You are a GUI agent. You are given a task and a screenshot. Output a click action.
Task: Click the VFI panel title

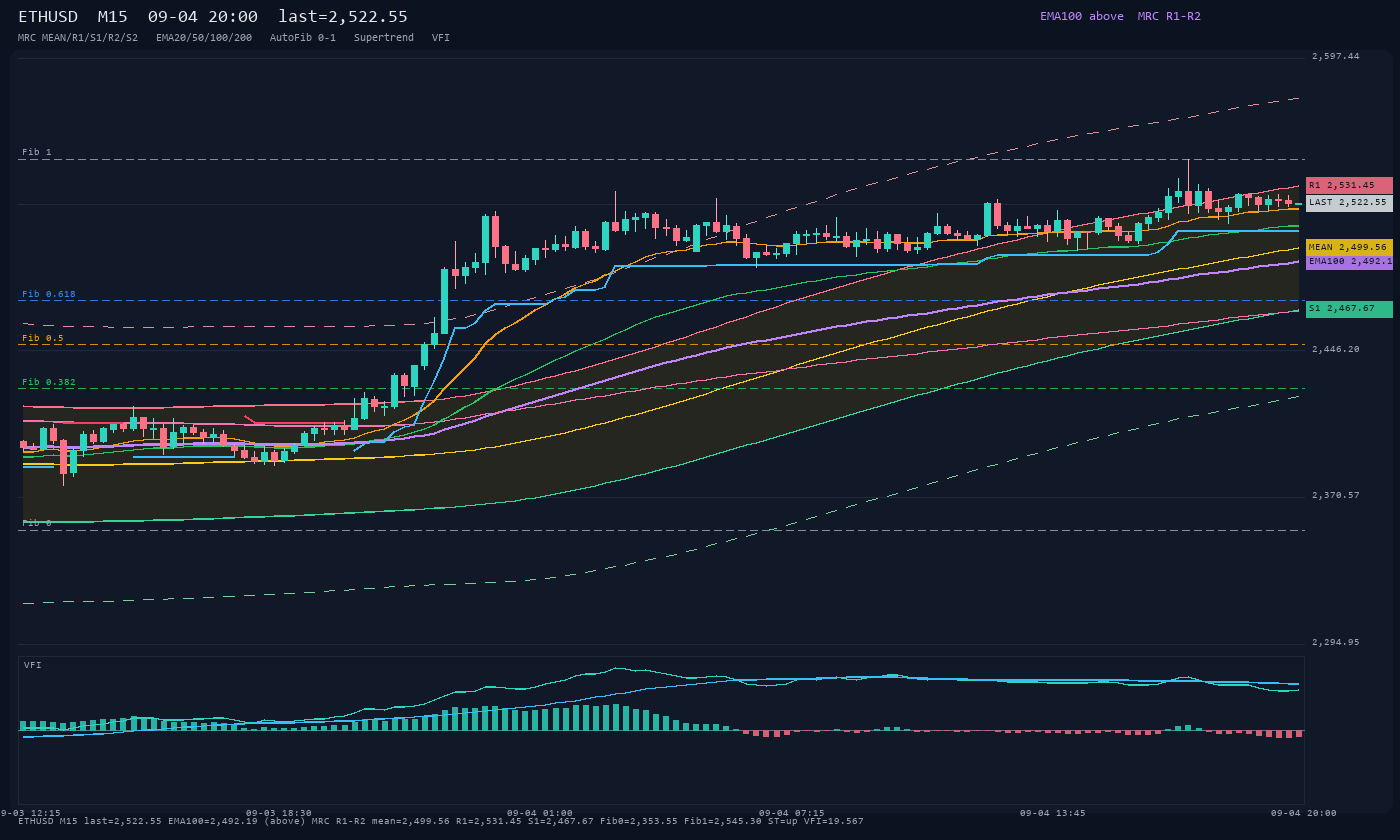(x=33, y=665)
